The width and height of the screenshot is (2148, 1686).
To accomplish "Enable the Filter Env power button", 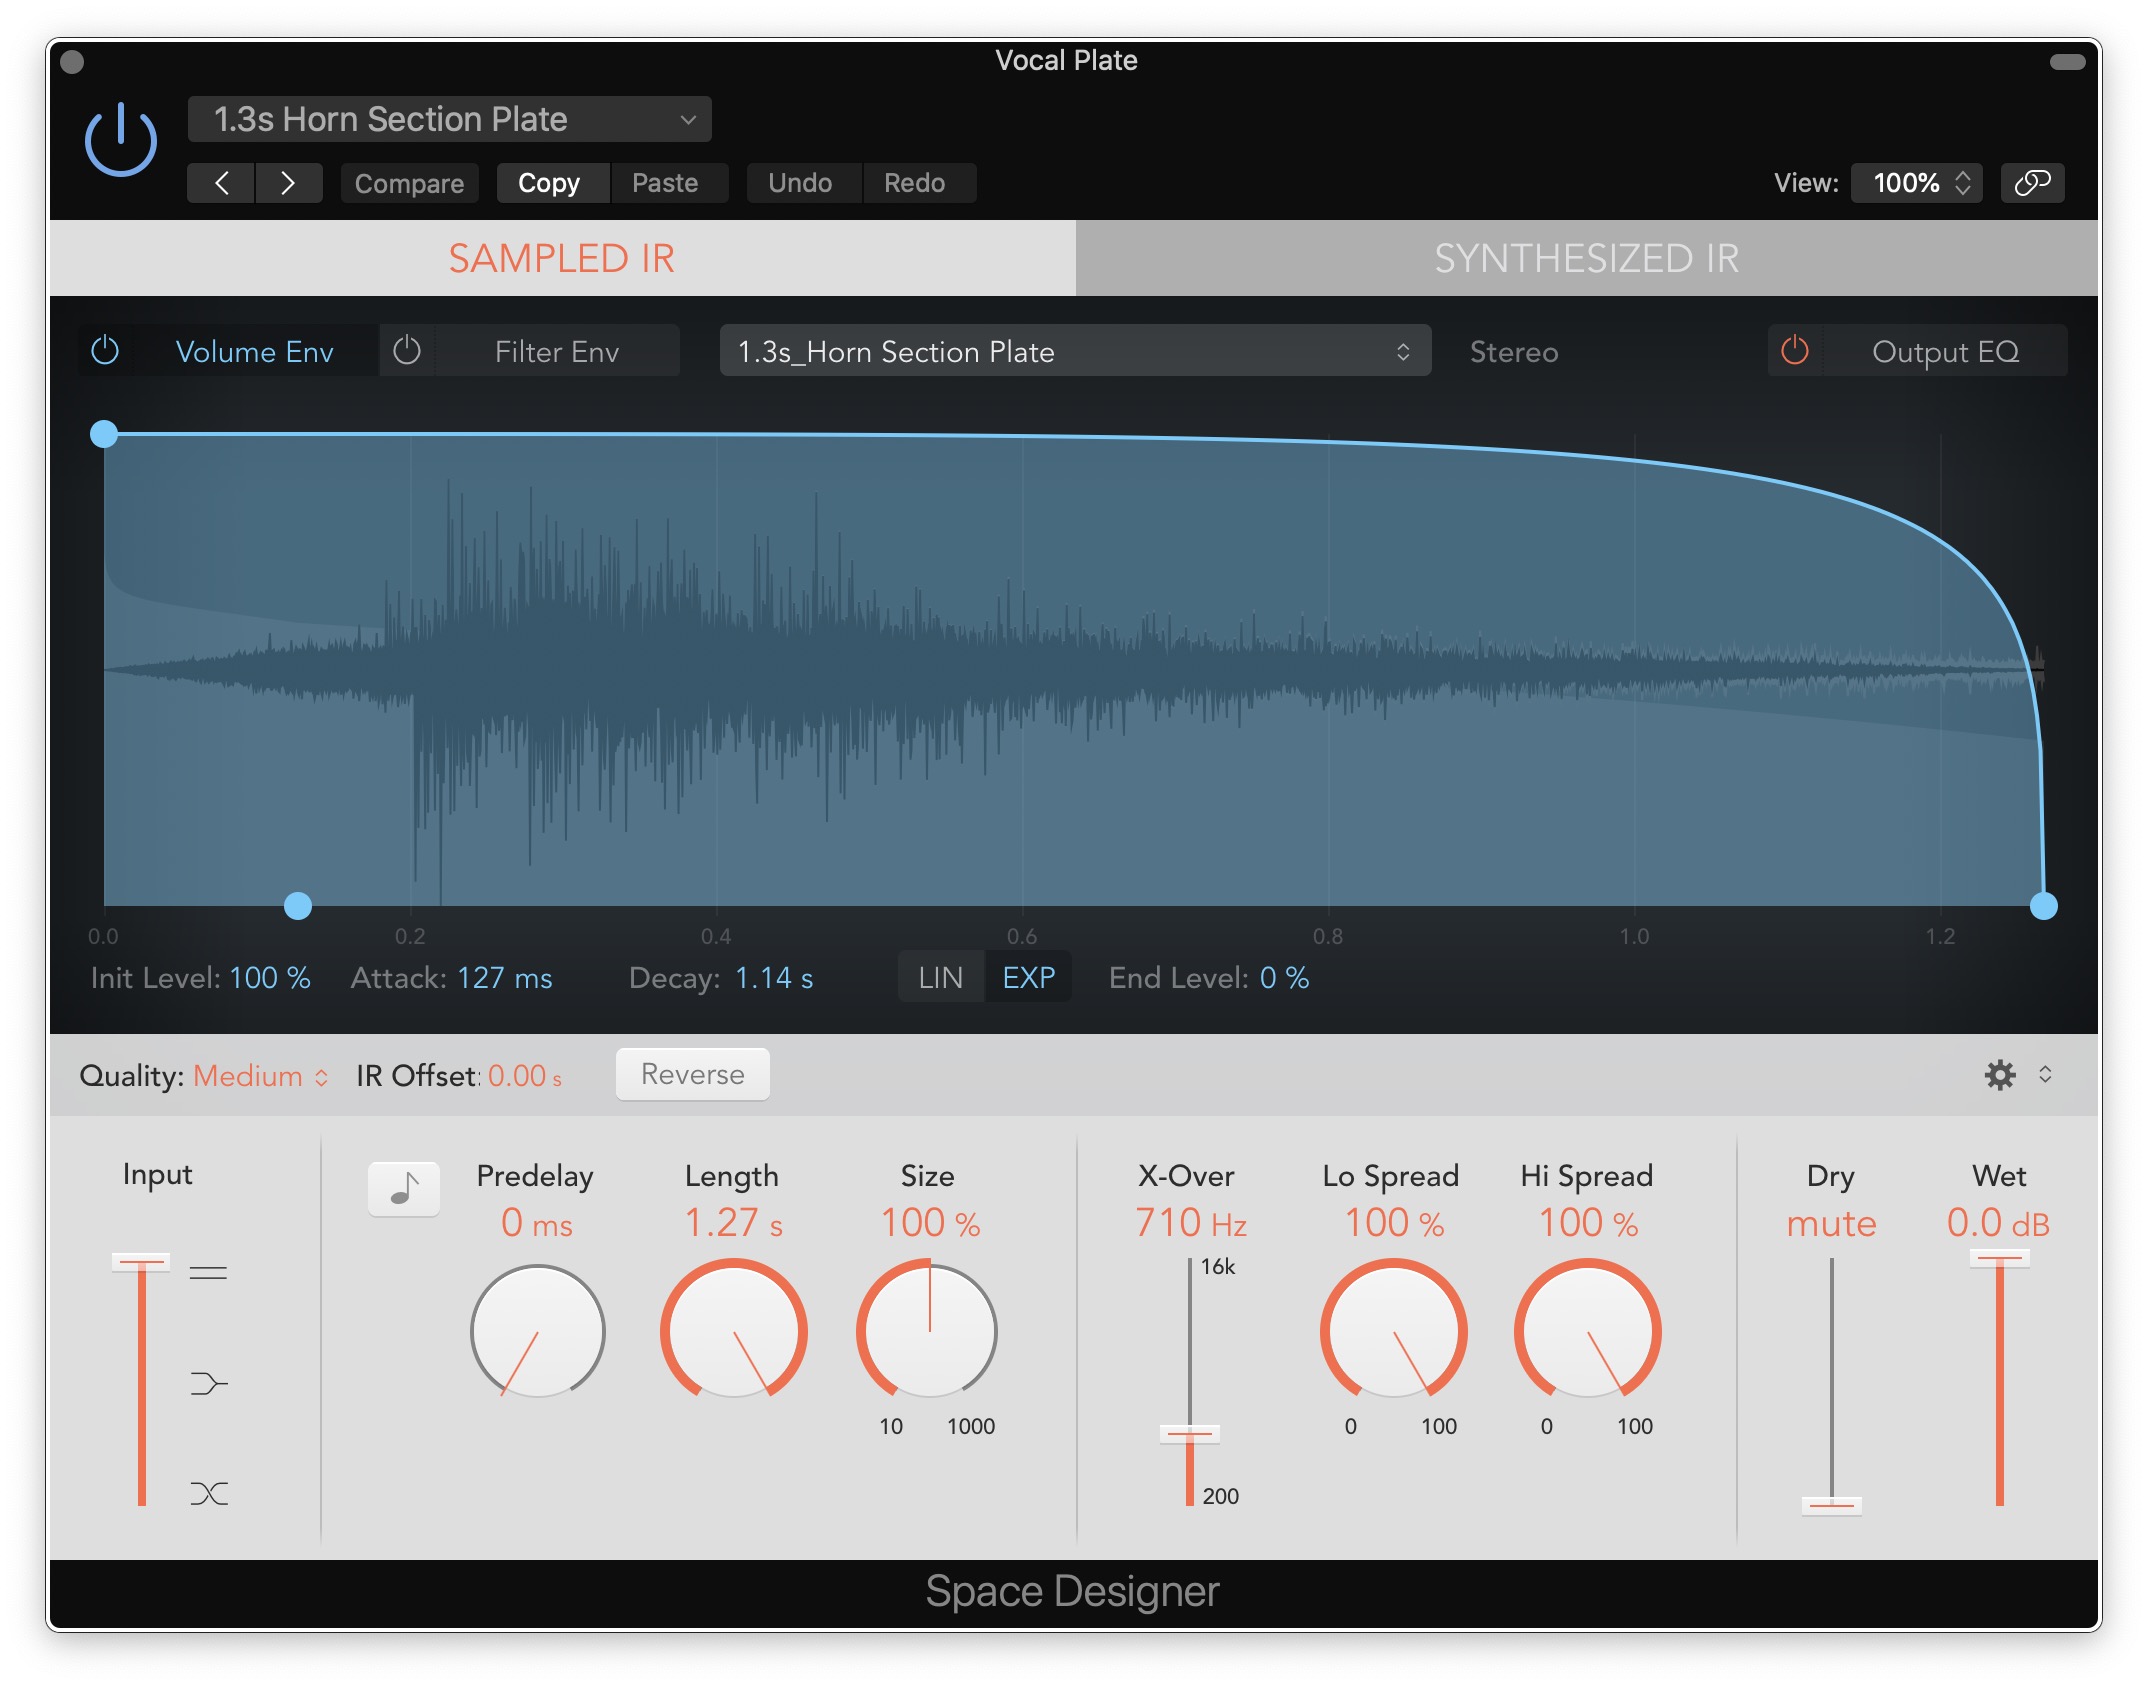I will pyautogui.click(x=407, y=351).
